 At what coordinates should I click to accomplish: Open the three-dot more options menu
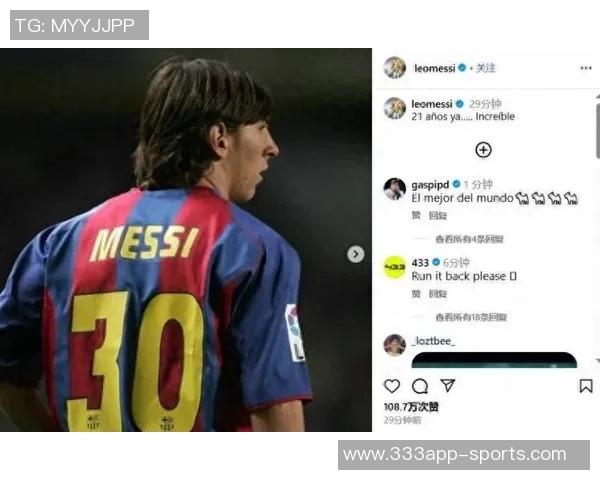tap(585, 68)
